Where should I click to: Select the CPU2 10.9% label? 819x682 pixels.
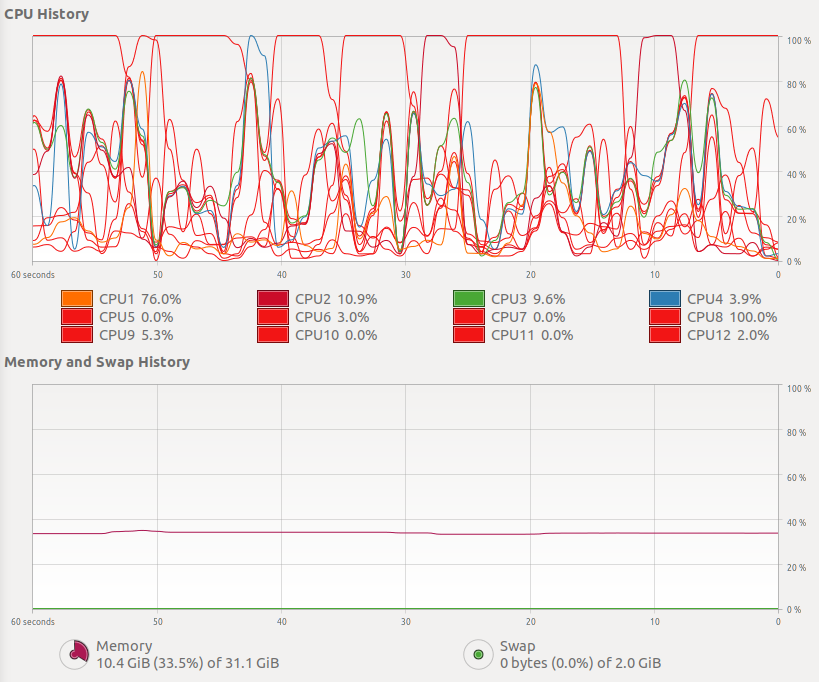pyautogui.click(x=336, y=299)
